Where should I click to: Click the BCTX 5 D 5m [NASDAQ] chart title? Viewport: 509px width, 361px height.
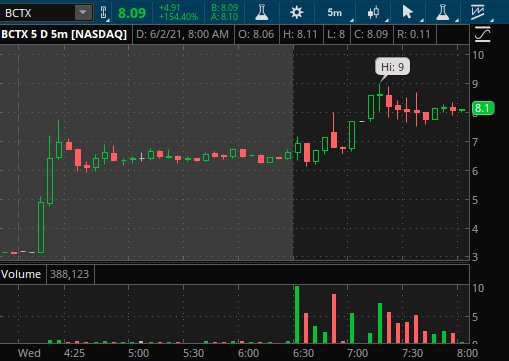64,34
